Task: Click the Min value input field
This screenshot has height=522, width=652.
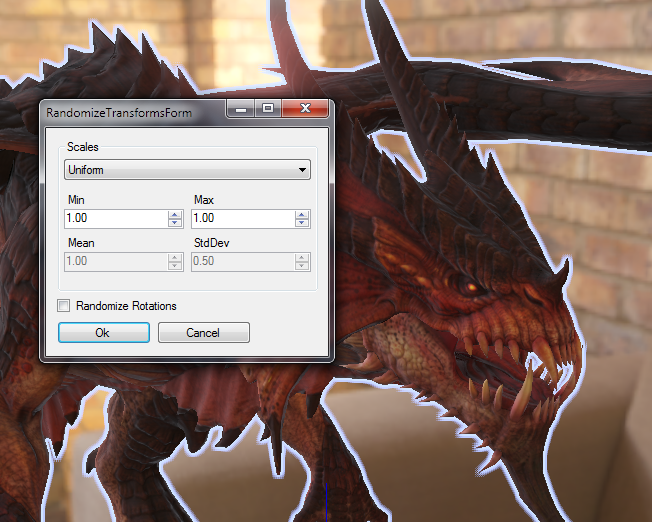Action: (x=116, y=218)
